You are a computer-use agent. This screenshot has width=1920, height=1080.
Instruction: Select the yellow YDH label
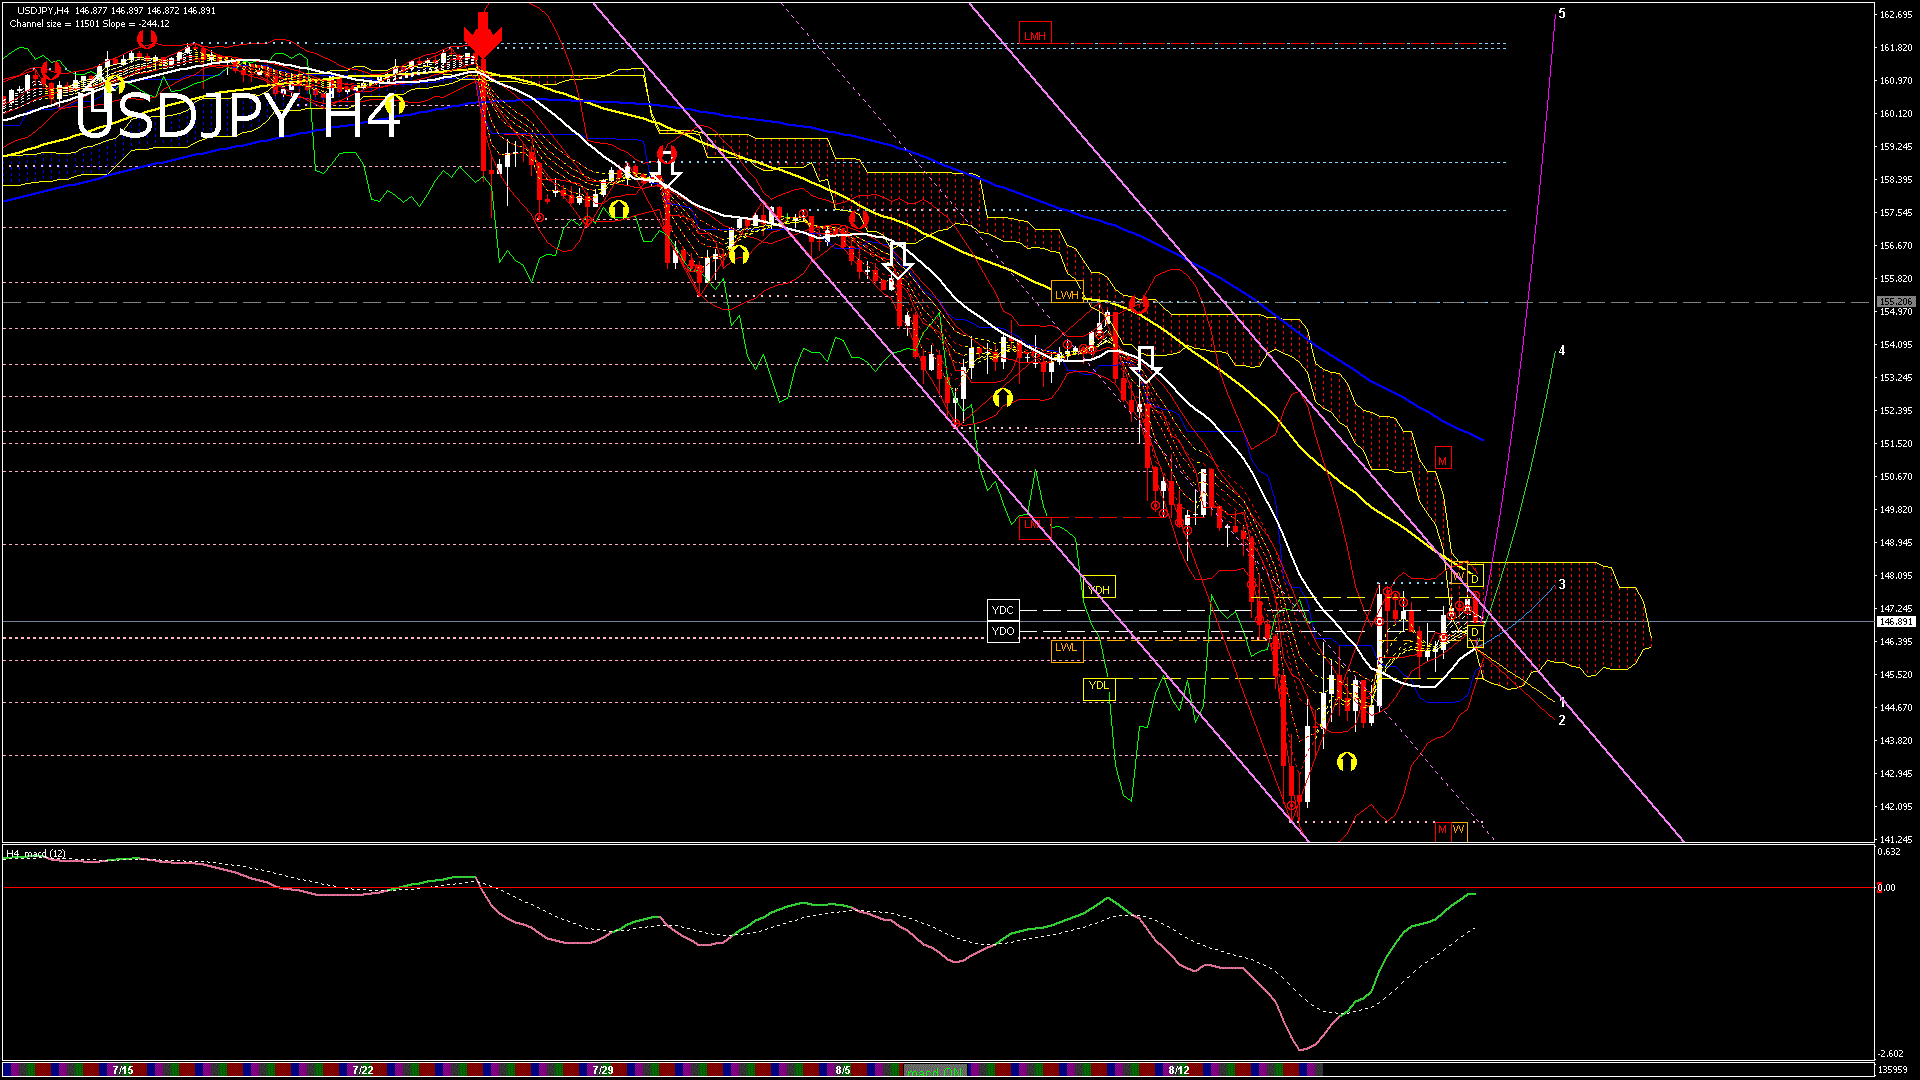[1098, 589]
